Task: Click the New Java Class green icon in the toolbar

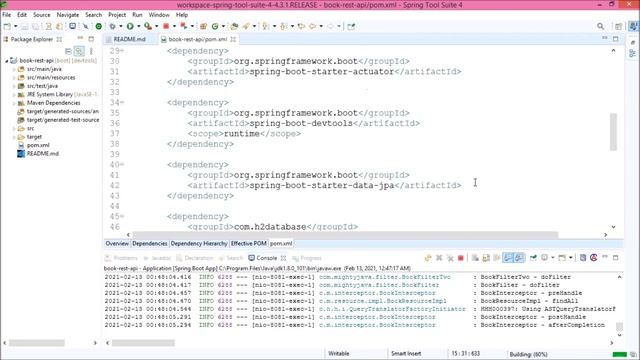Action: (x=215, y=26)
